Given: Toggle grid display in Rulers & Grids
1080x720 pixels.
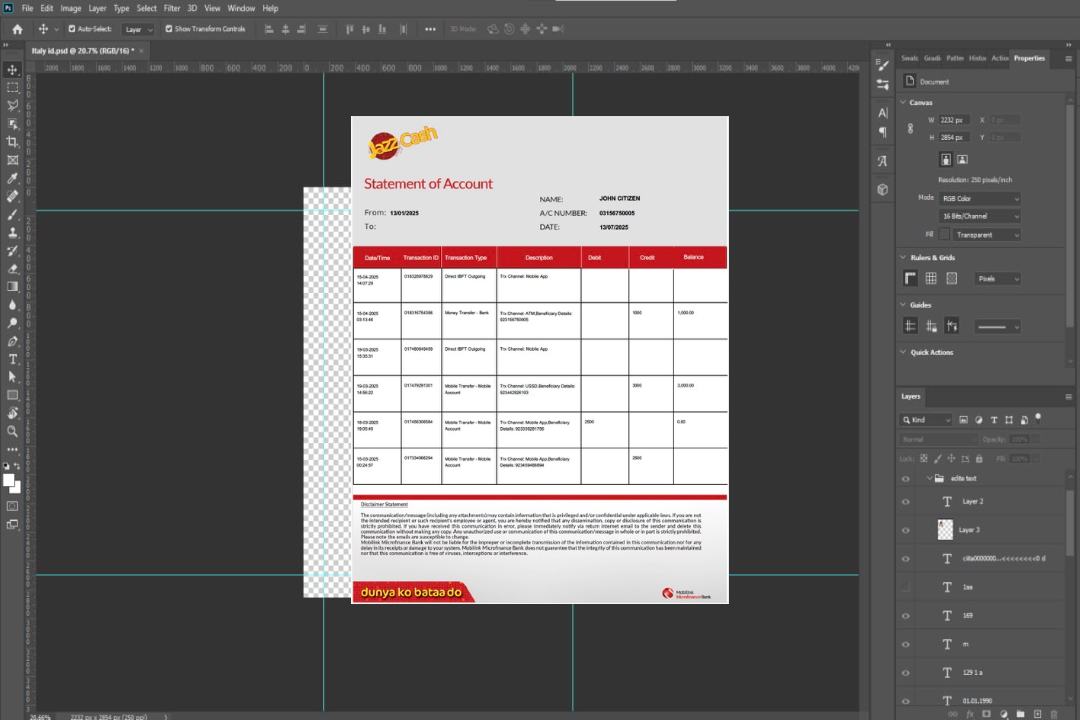Looking at the screenshot, I should (931, 278).
